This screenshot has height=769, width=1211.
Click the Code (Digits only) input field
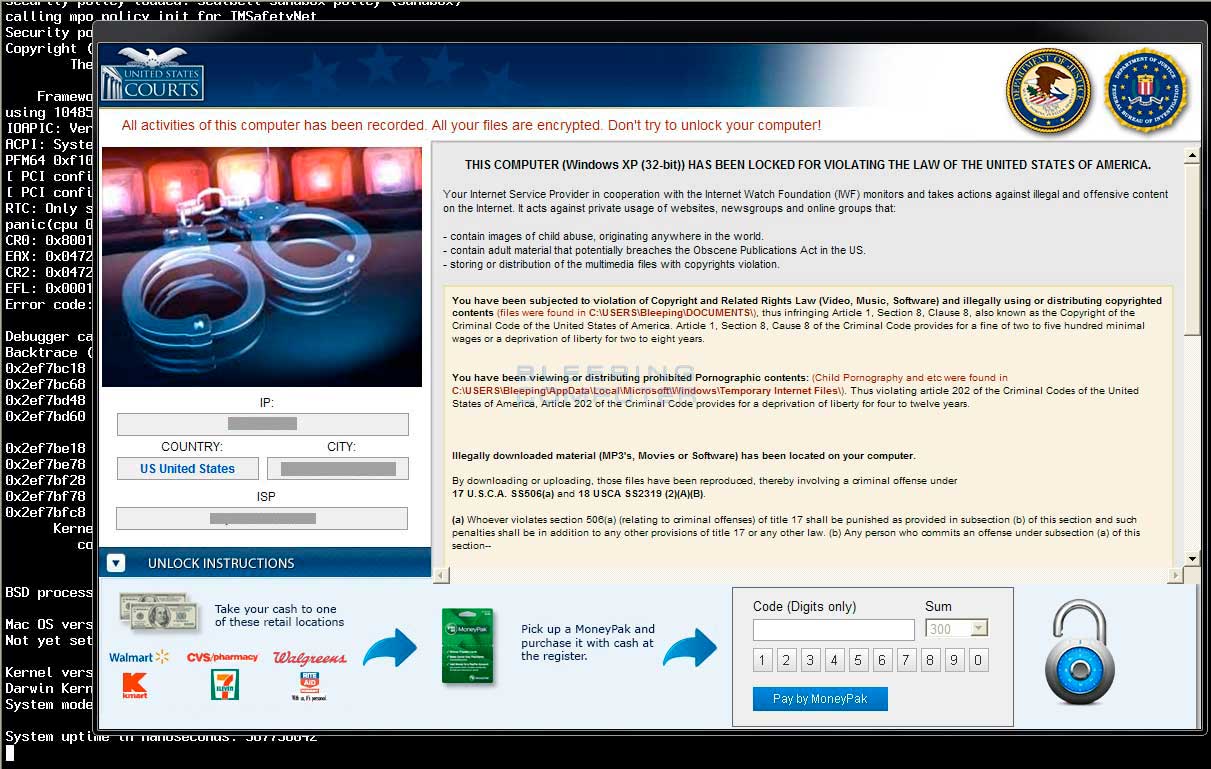click(x=833, y=630)
